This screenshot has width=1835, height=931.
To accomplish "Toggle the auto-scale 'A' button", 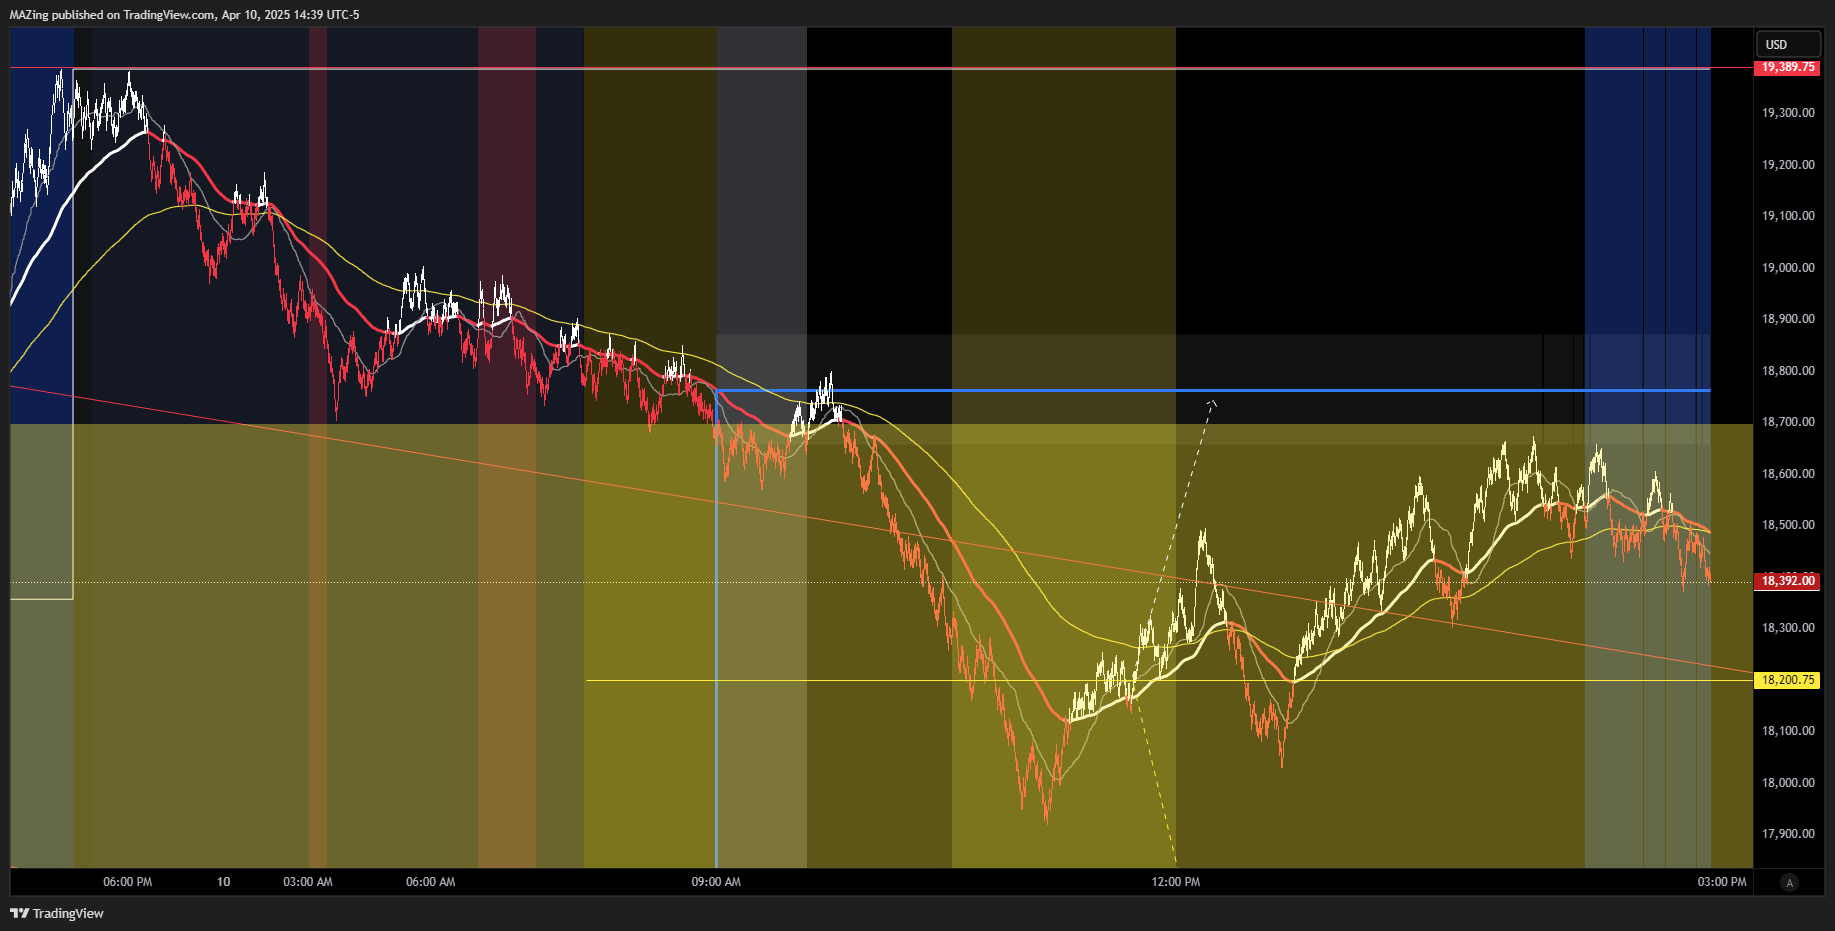I will [1789, 882].
